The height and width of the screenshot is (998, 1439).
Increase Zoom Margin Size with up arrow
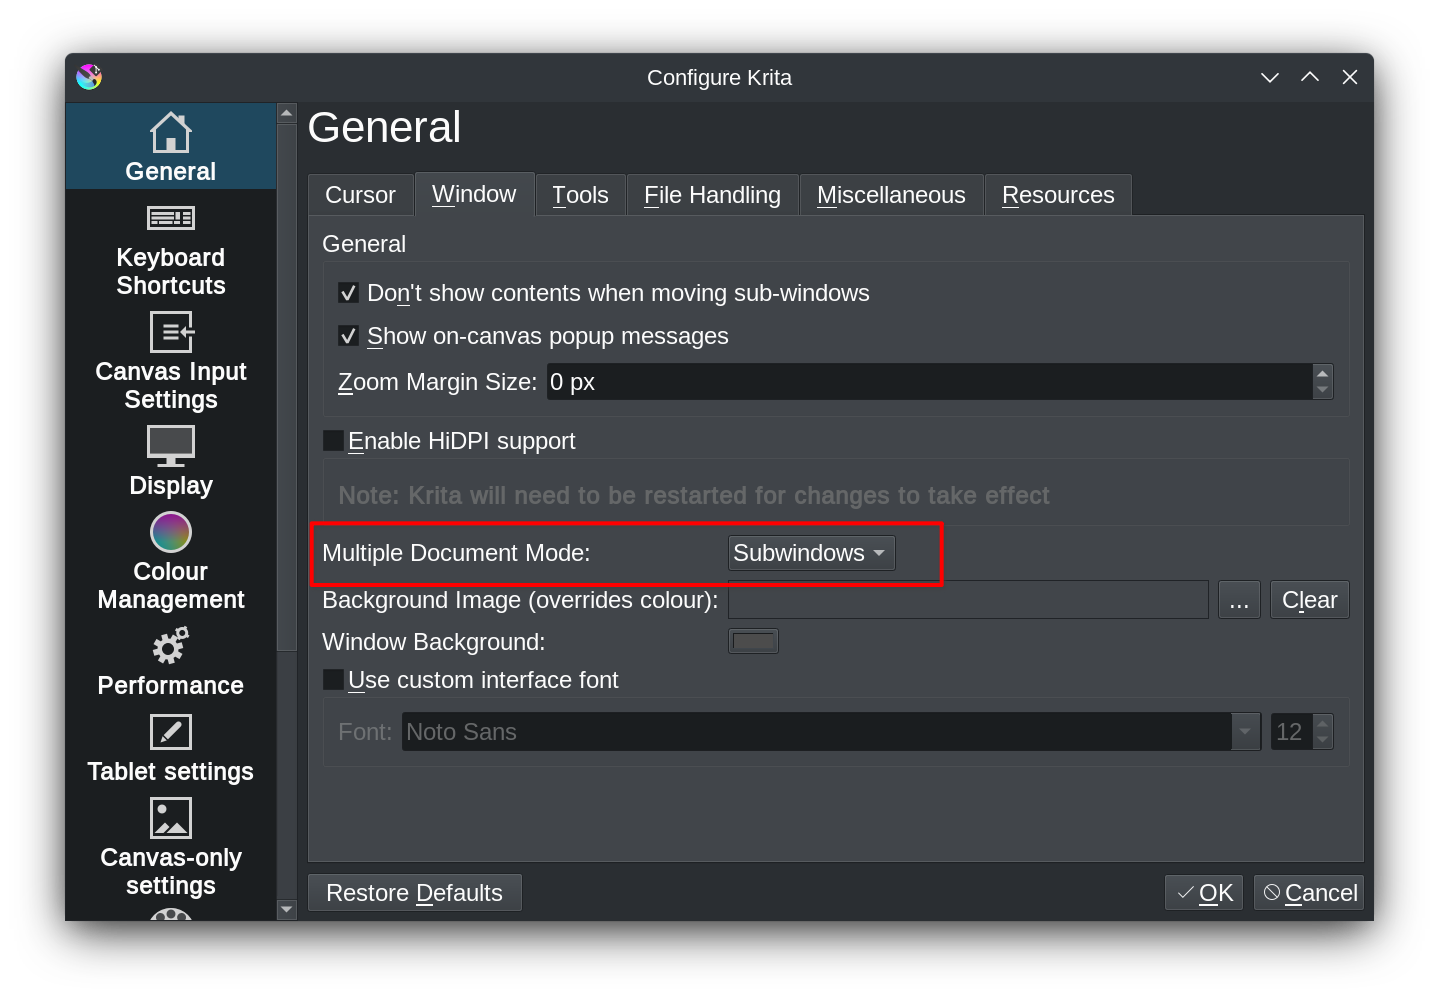[x=1323, y=373]
